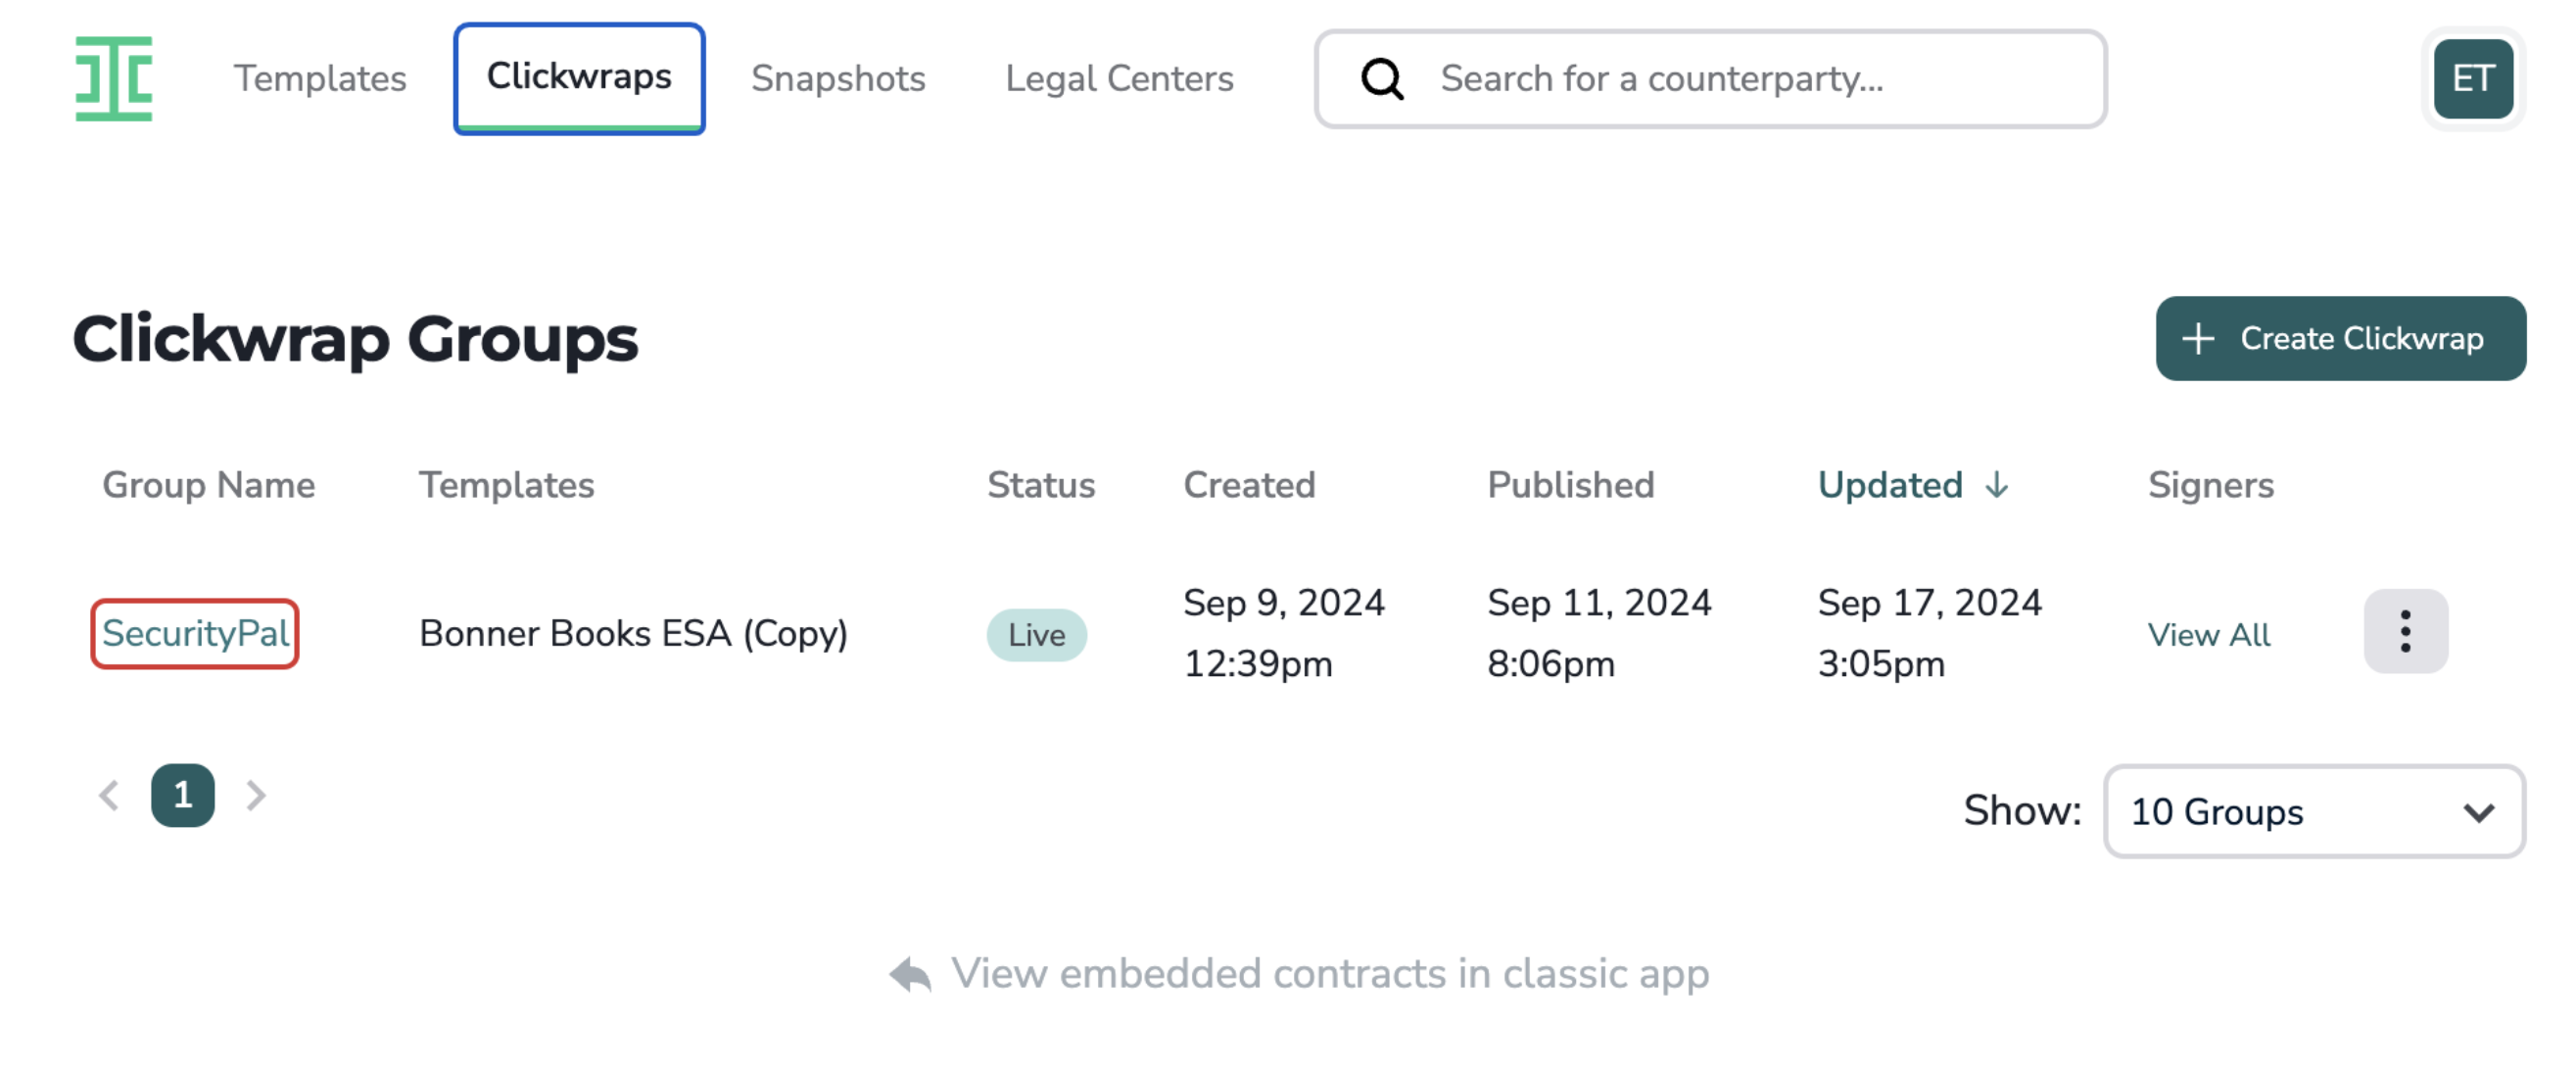
Task: Click the chevron in the Show dropdown
Action: (x=2478, y=813)
